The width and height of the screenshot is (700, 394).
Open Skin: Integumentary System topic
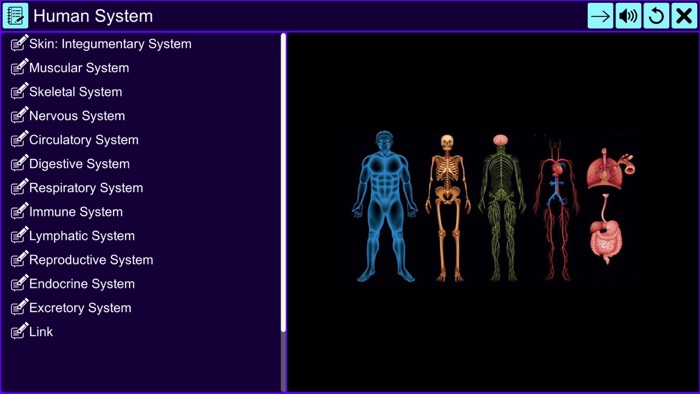point(110,44)
